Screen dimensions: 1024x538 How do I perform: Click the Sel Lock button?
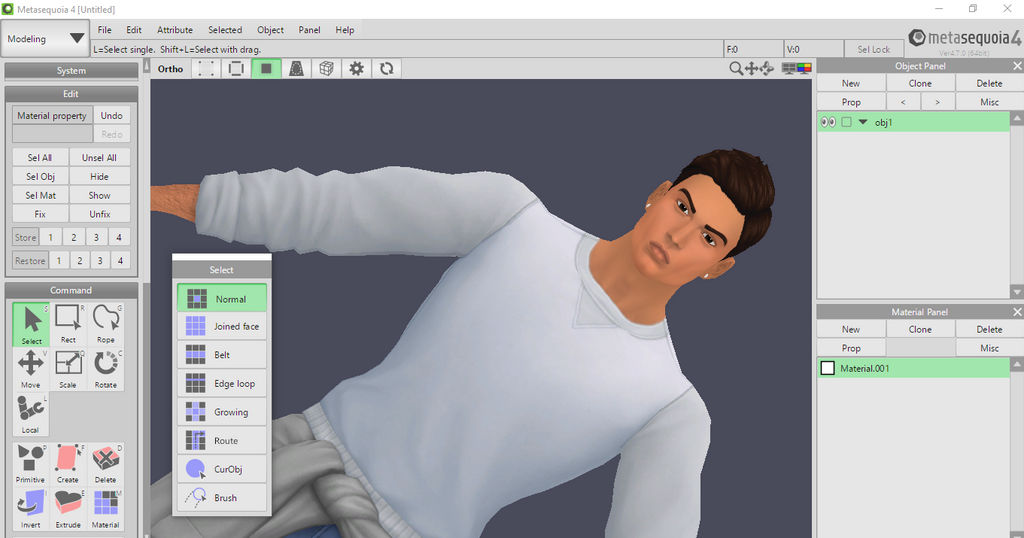(873, 49)
